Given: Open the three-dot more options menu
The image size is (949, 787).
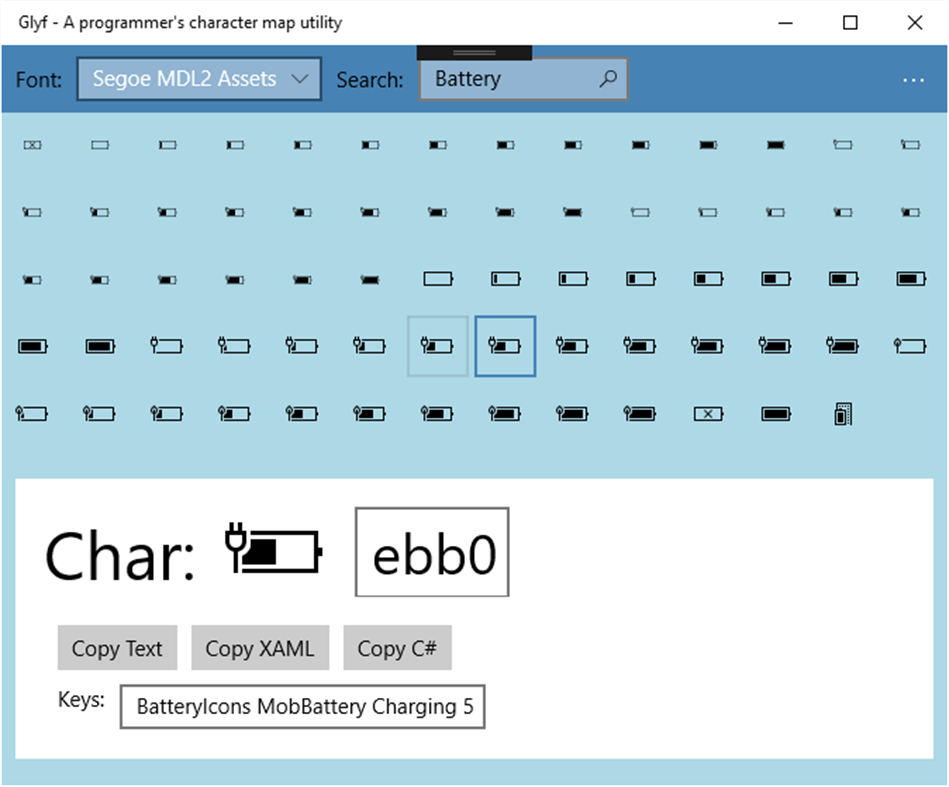Looking at the screenshot, I should click(913, 80).
